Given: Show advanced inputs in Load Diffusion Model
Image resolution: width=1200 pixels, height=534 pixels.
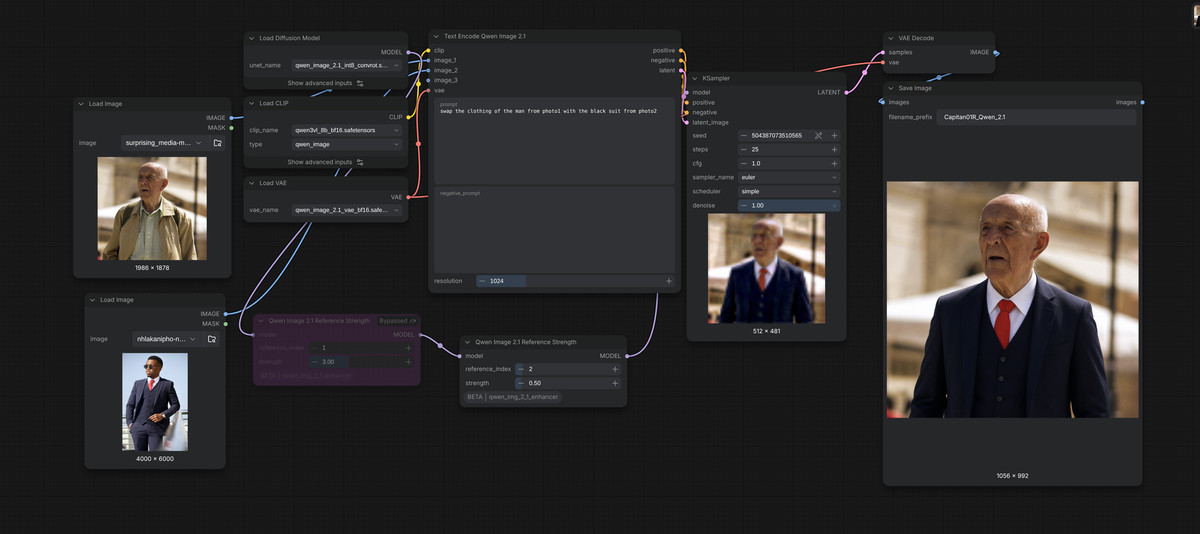Looking at the screenshot, I should [326, 83].
